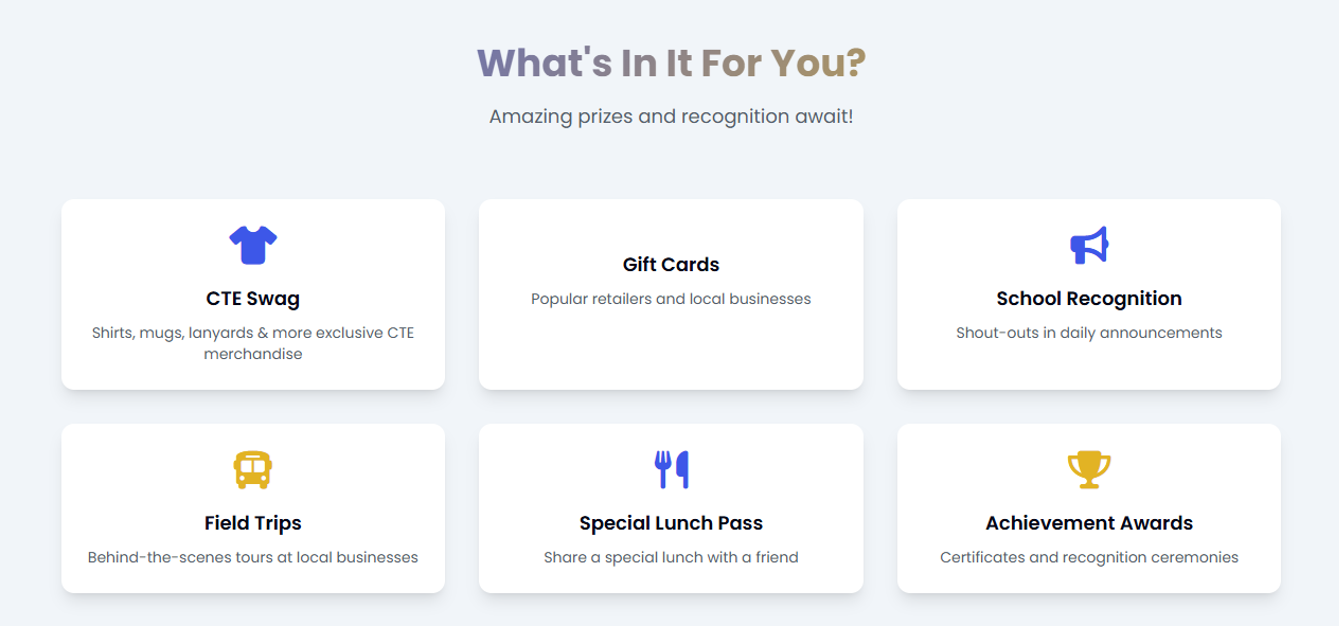Open the Special Lunch Pass heading

[x=671, y=523]
